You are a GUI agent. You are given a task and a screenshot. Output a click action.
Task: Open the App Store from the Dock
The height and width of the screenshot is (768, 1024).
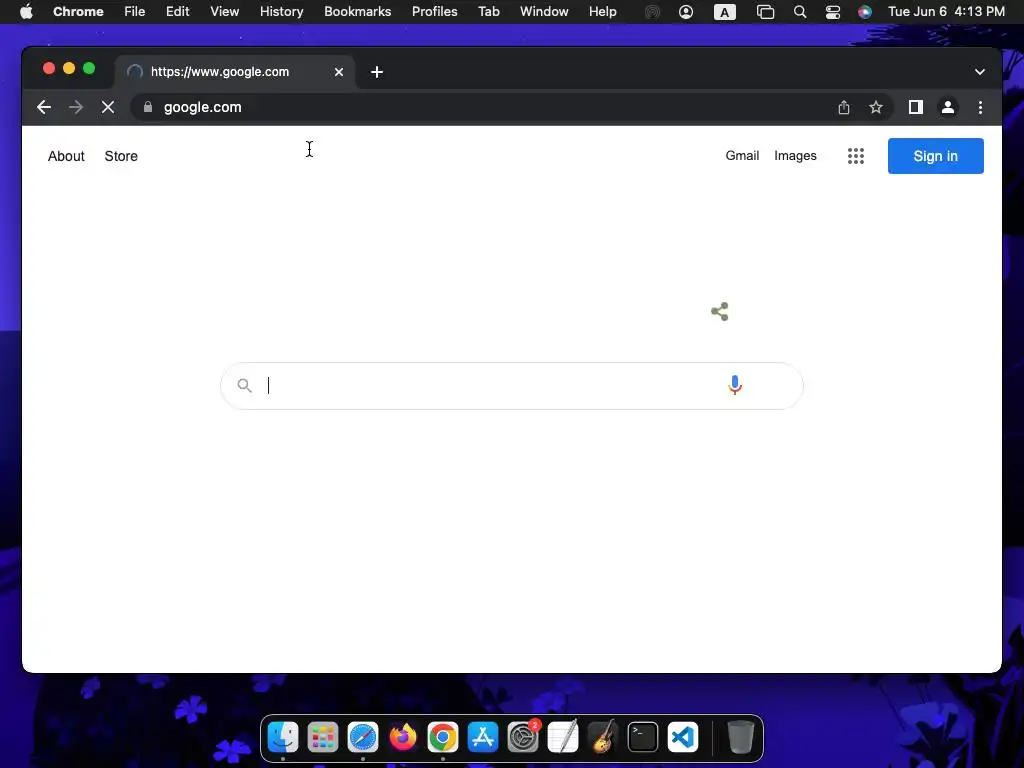coord(483,737)
